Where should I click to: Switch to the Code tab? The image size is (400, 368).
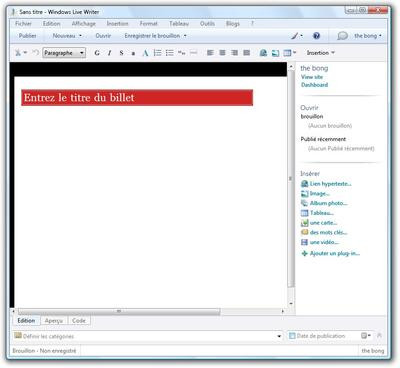click(79, 321)
